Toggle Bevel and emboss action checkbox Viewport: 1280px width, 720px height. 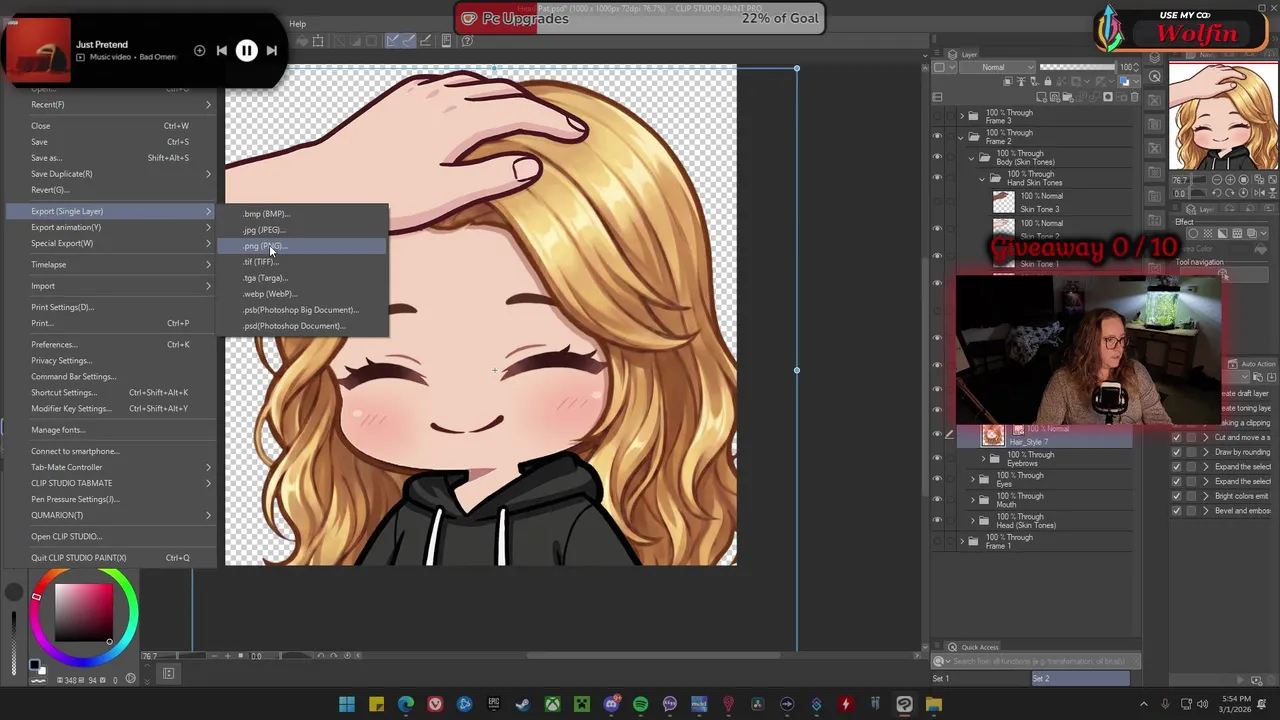point(1176,511)
